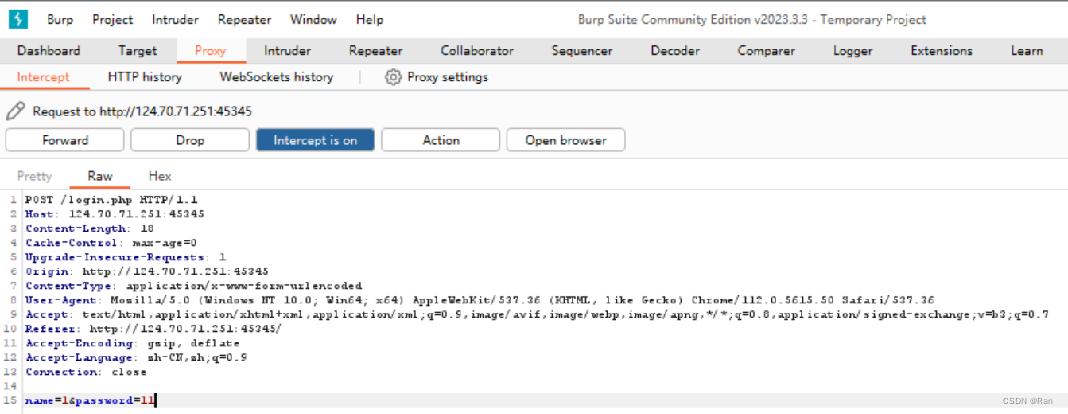Open the Repeater menu in menu bar
This screenshot has height=414, width=1068.
pos(245,20)
